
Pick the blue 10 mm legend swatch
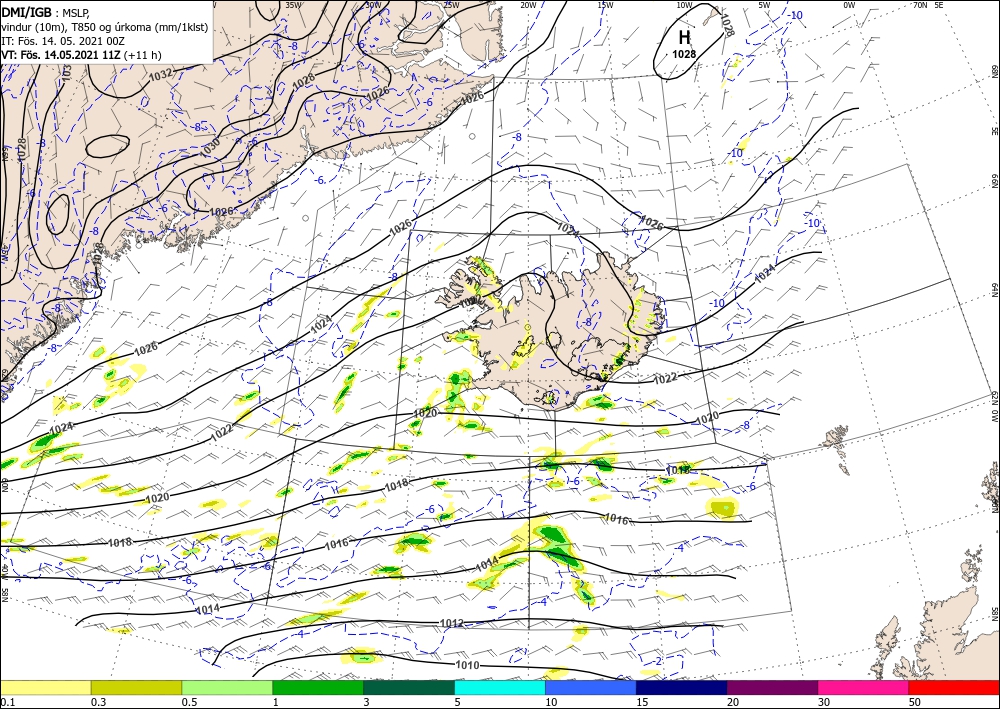click(591, 687)
